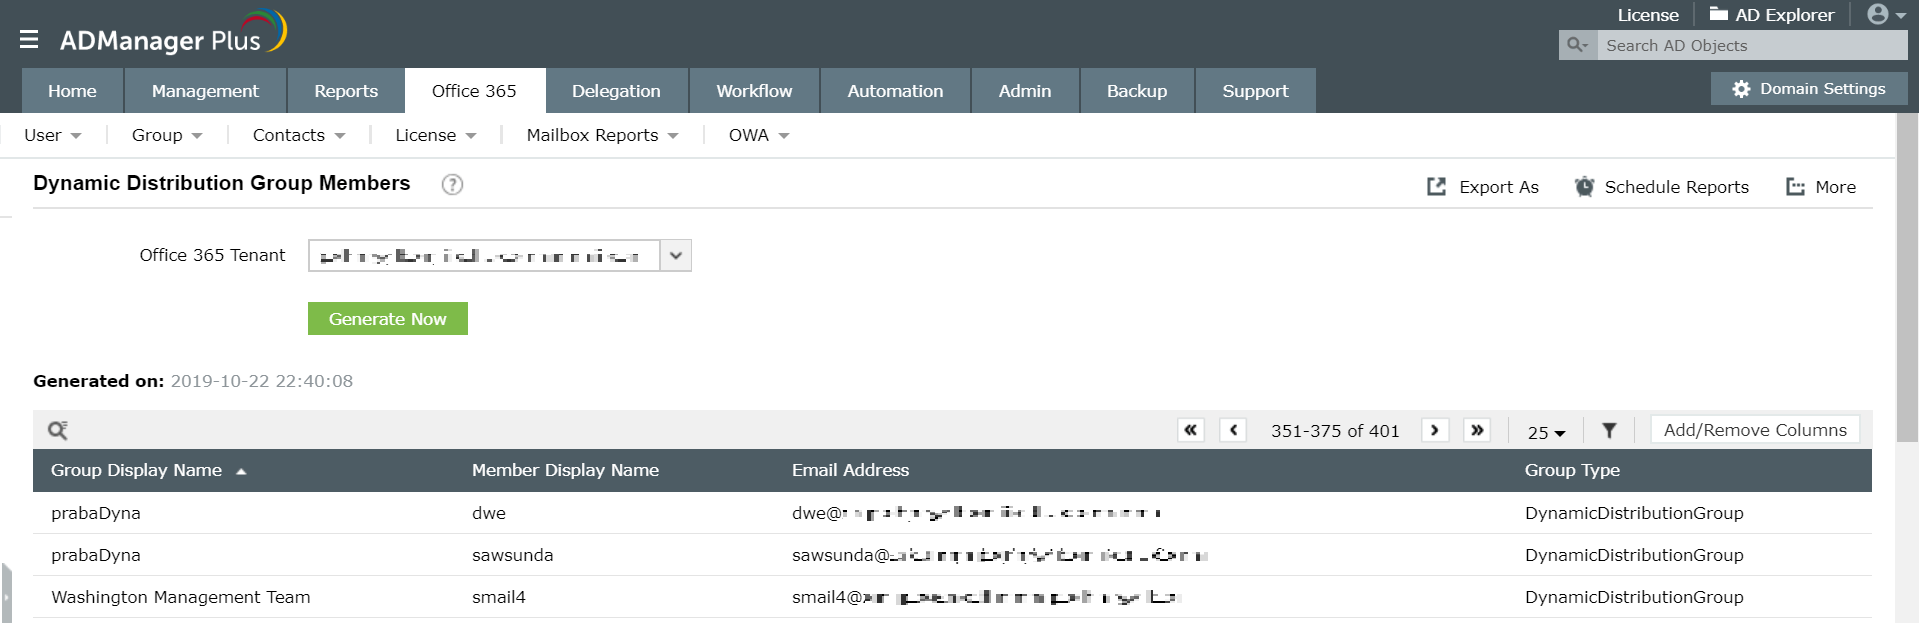Click the search magnifier dropdown icon
Screen dimensions: 1919x623
point(1577,45)
